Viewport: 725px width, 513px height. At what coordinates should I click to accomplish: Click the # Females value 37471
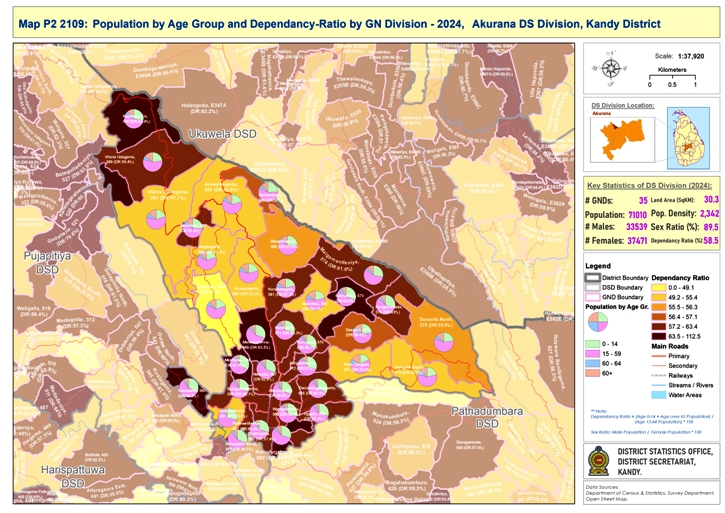click(637, 241)
